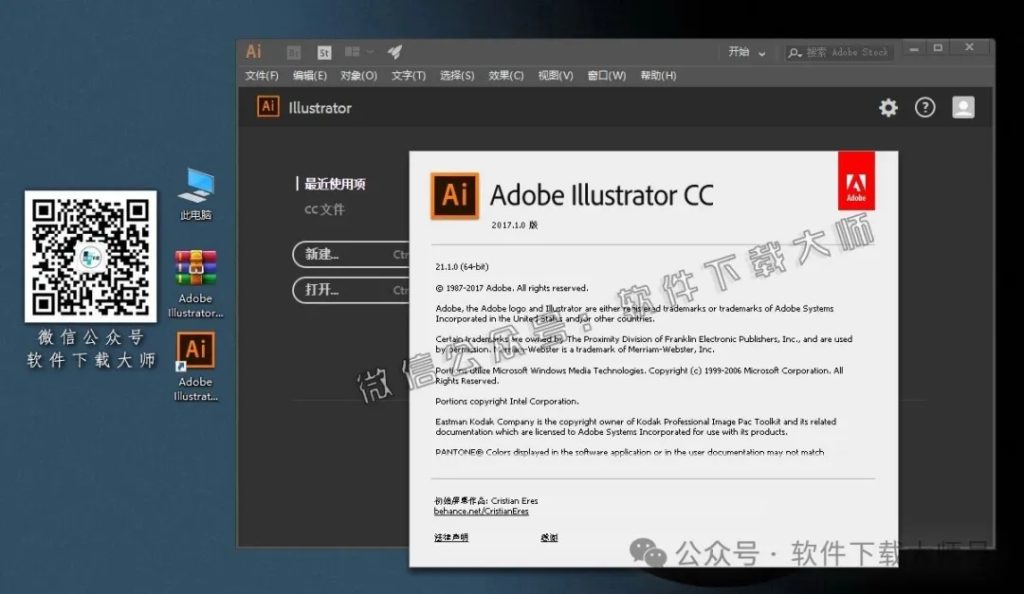This screenshot has height=594, width=1024.
Task: Open the settings gear in the Illustrator header
Action: tap(888, 107)
